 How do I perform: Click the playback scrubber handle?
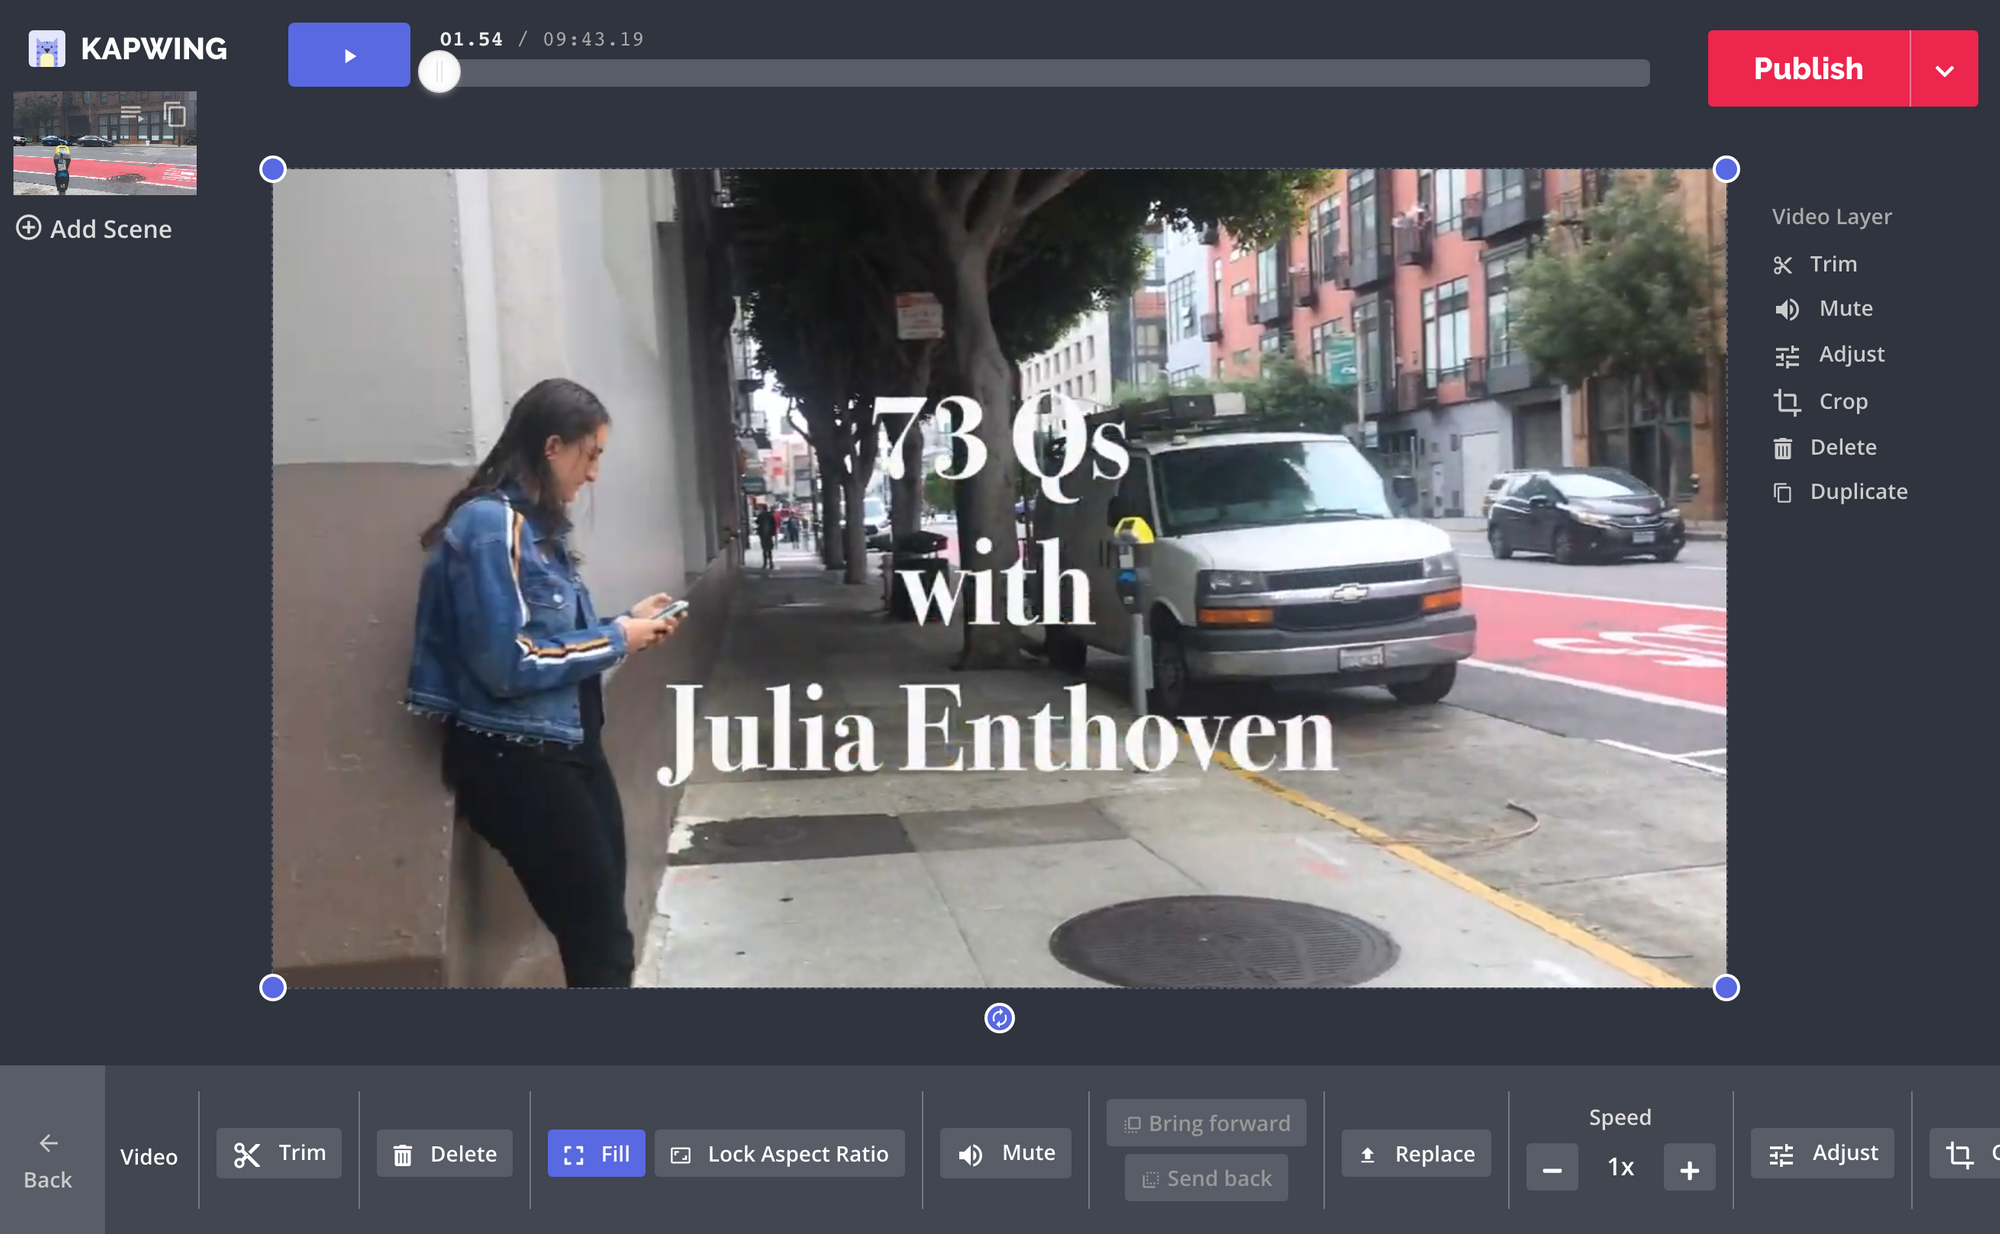439,72
